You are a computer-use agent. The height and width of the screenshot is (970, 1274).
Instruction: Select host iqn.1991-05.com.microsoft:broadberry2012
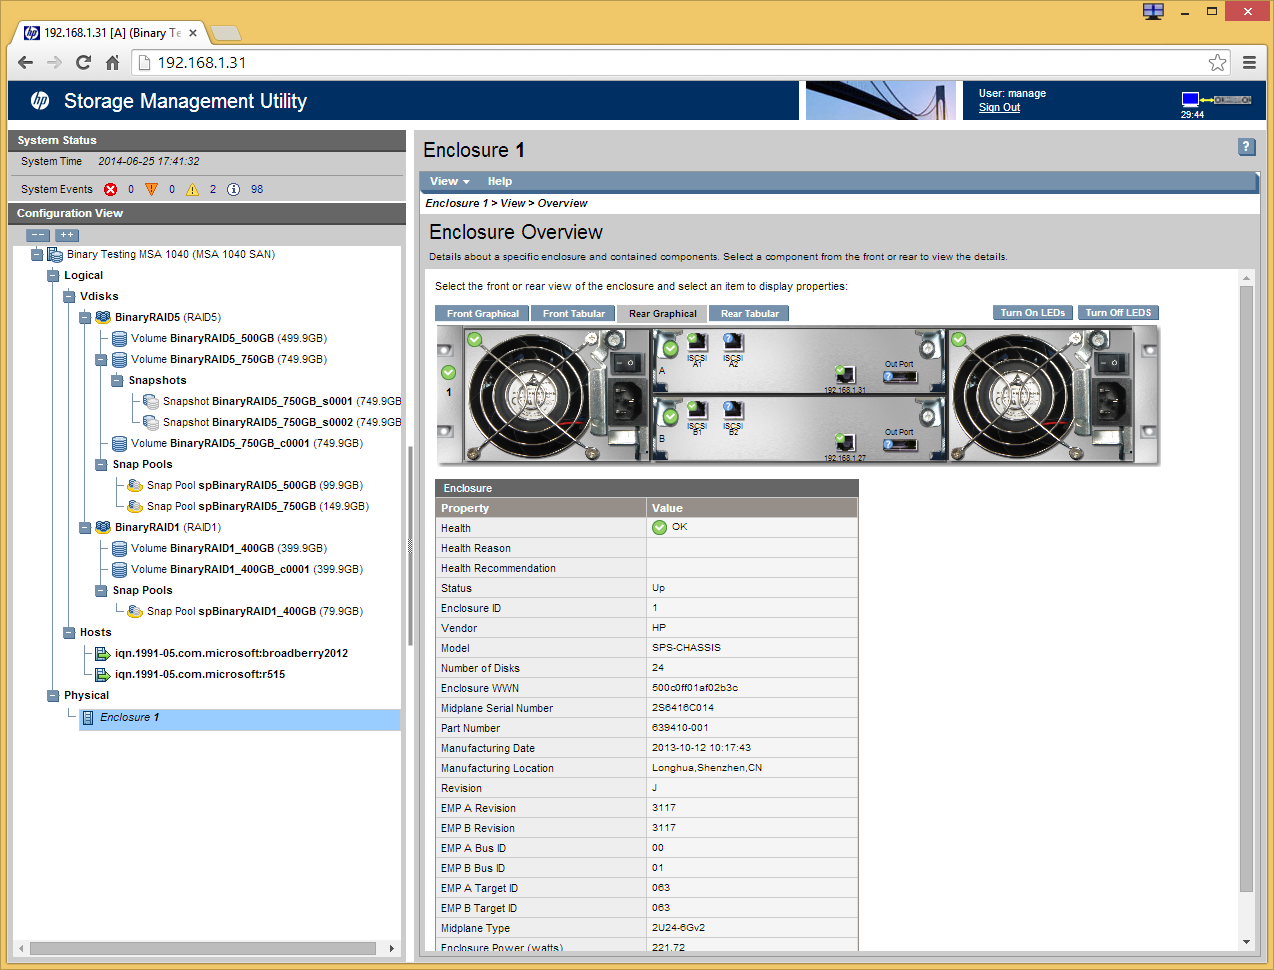(x=231, y=653)
